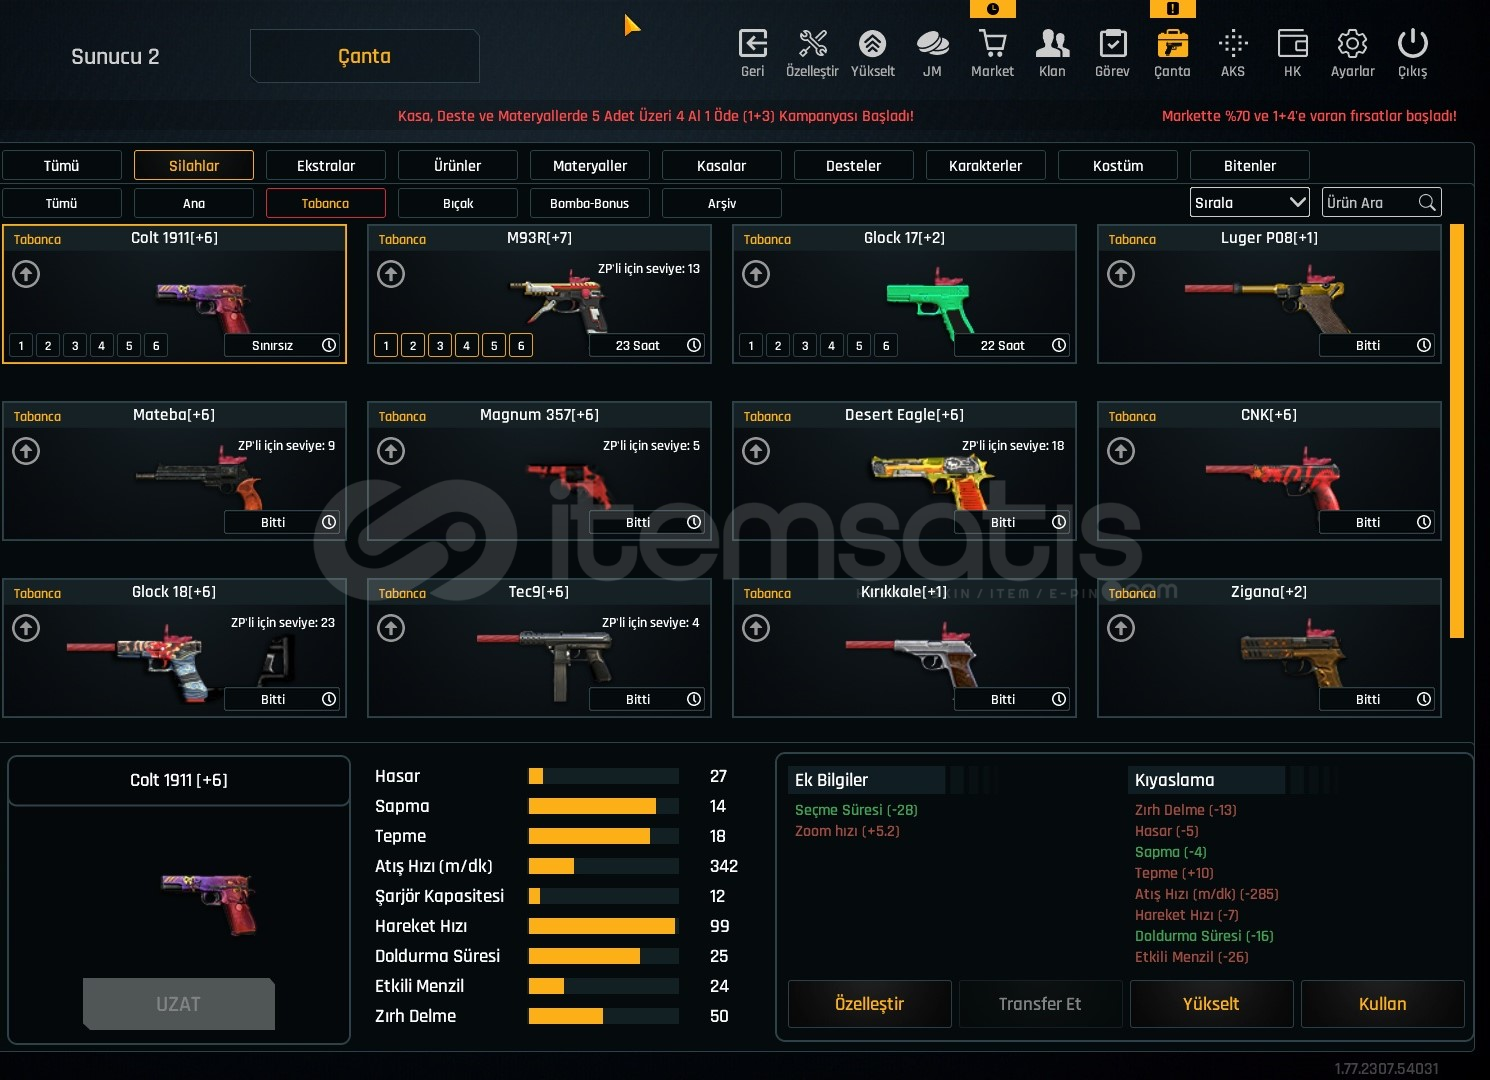Open the Sırala sort dropdown

(1249, 203)
